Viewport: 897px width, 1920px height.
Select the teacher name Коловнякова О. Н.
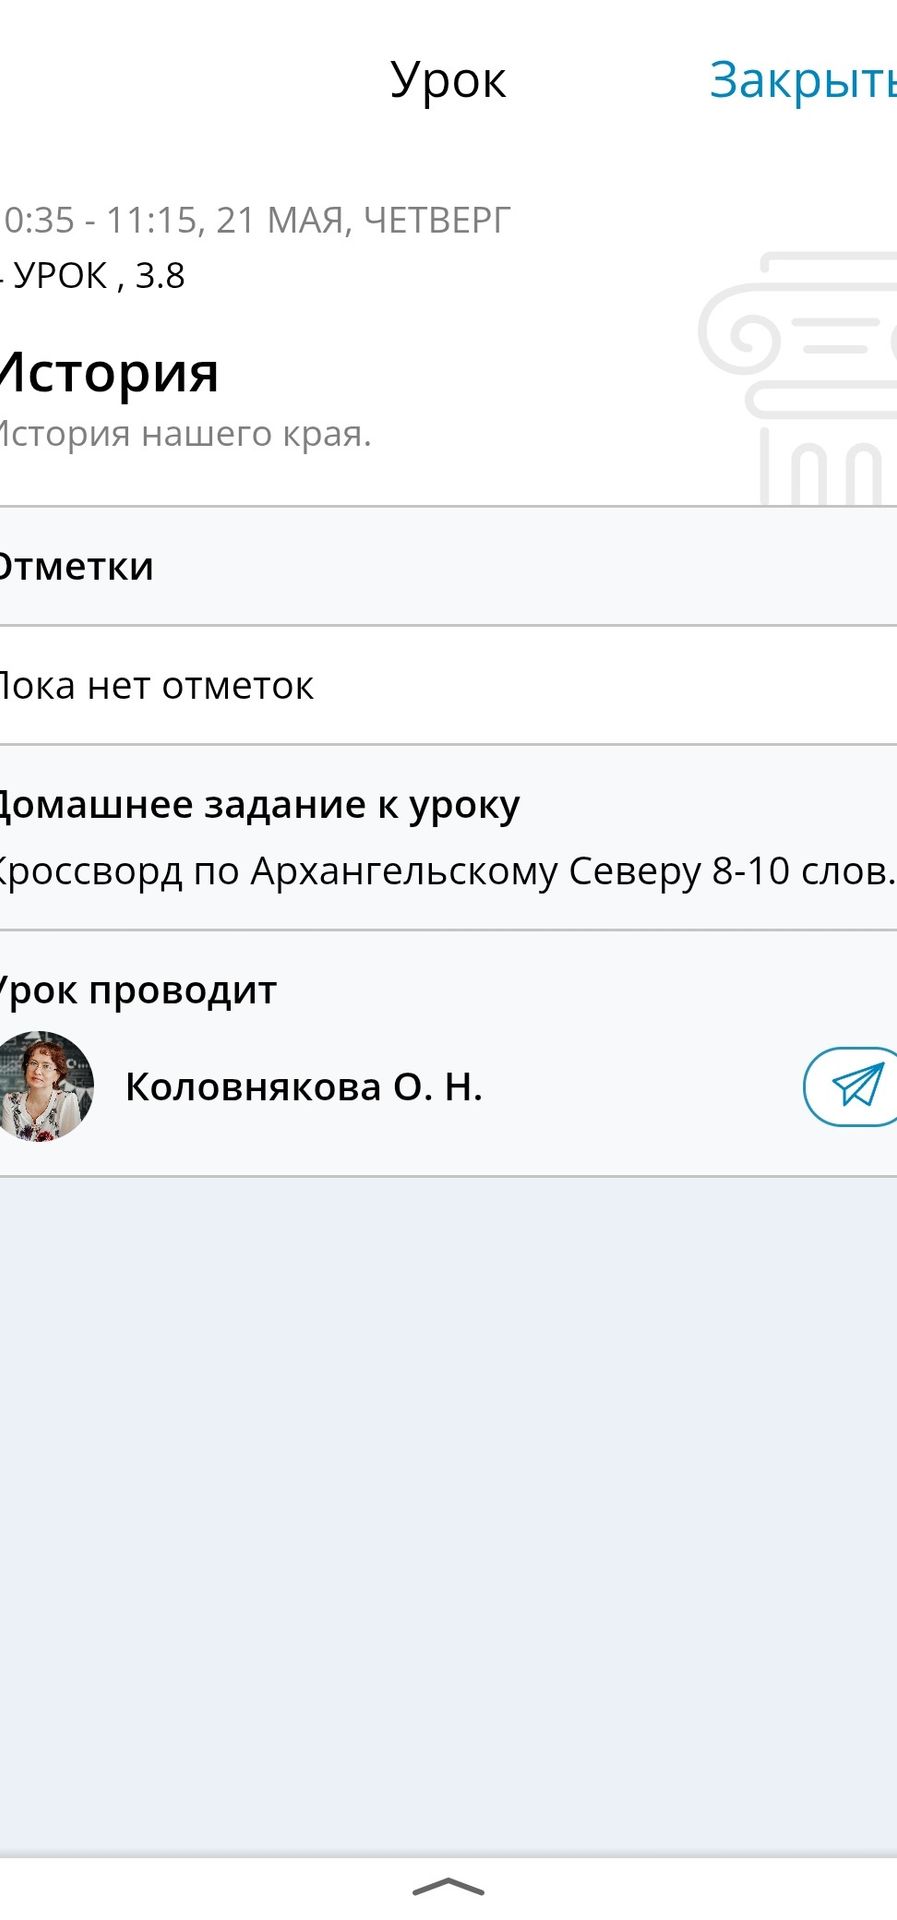[304, 1087]
